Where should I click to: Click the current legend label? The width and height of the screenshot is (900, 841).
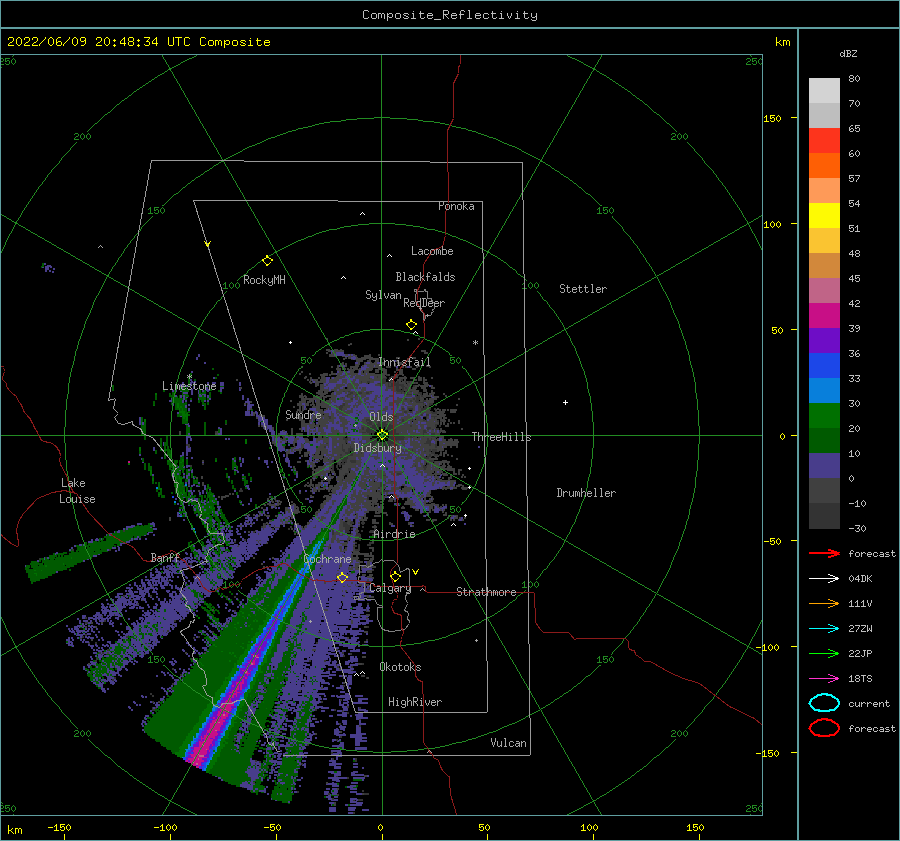[869, 703]
